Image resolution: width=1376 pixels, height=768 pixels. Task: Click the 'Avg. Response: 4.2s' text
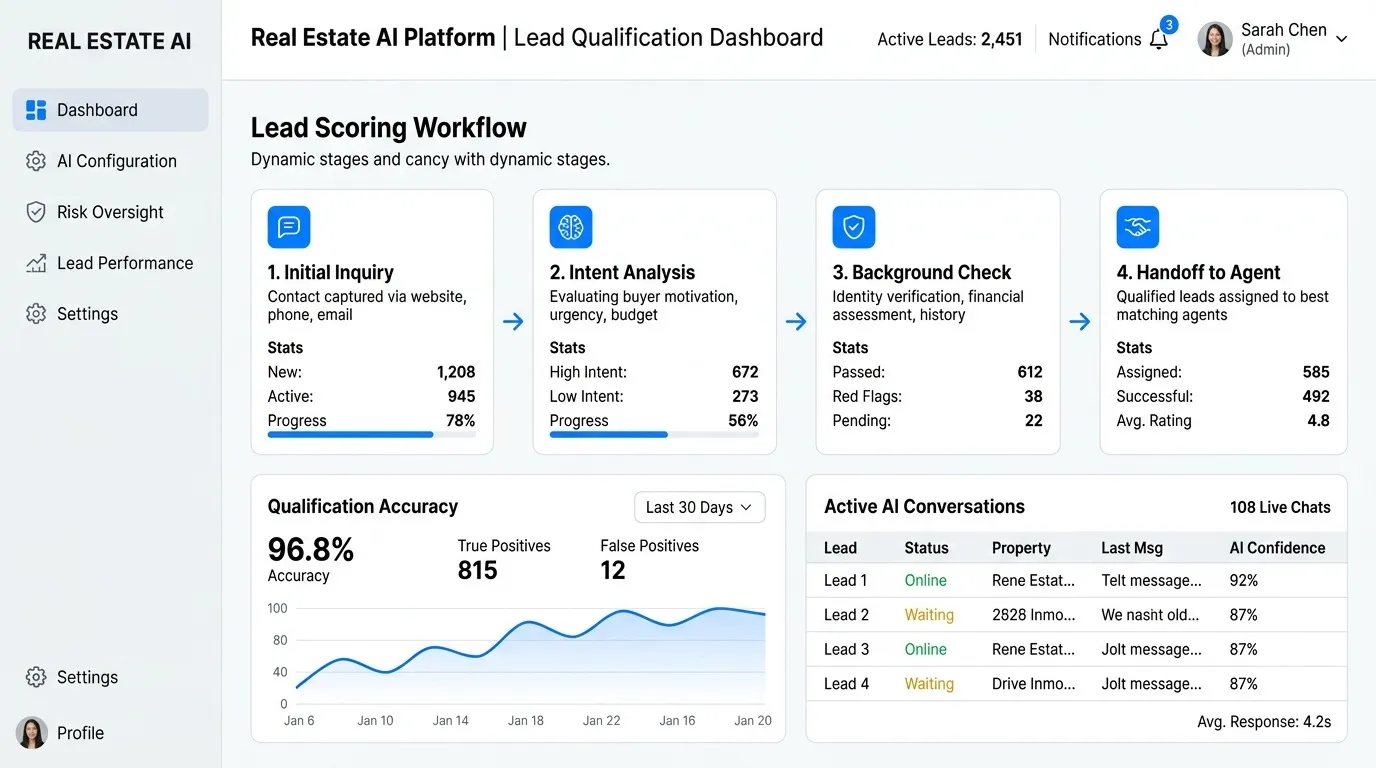point(1264,722)
